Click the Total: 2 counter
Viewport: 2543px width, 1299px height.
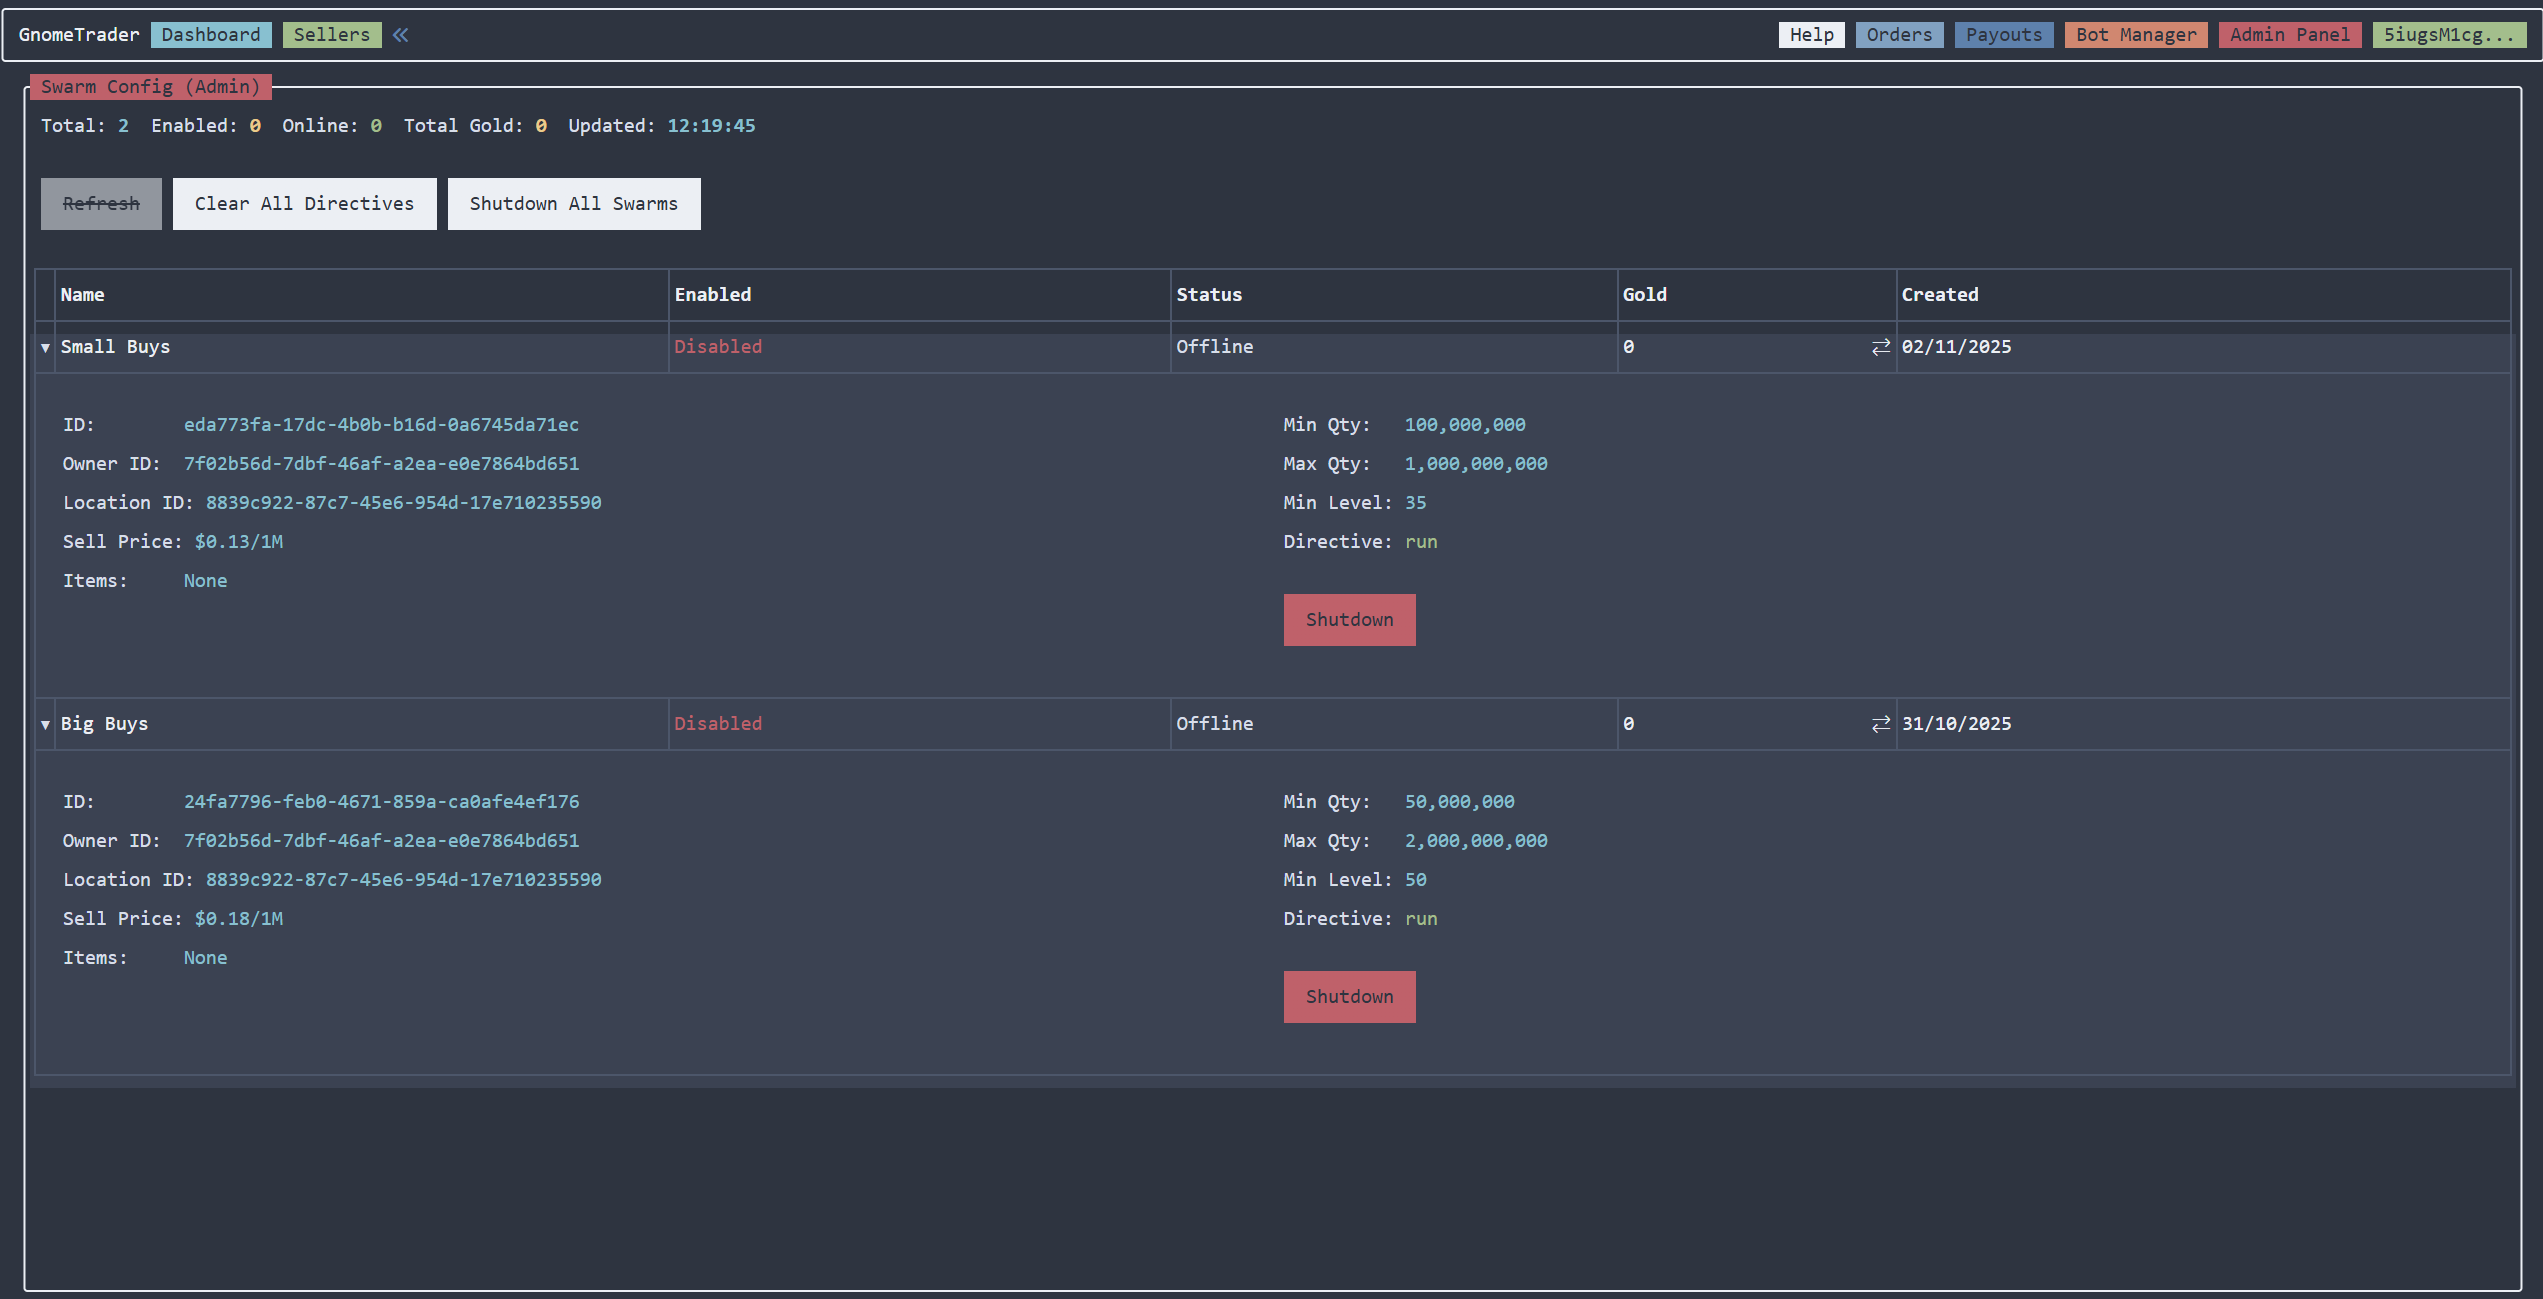pos(85,126)
